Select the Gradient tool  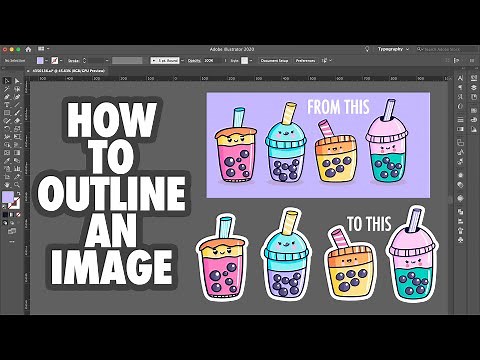(x=17, y=153)
